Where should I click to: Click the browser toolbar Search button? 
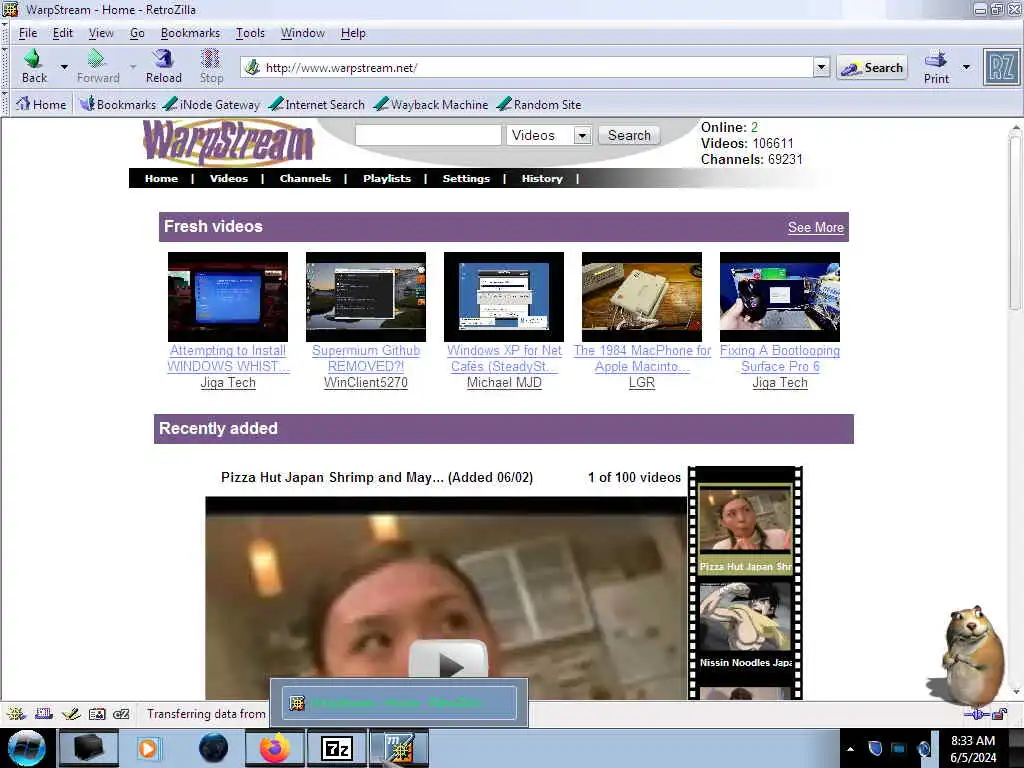point(872,67)
